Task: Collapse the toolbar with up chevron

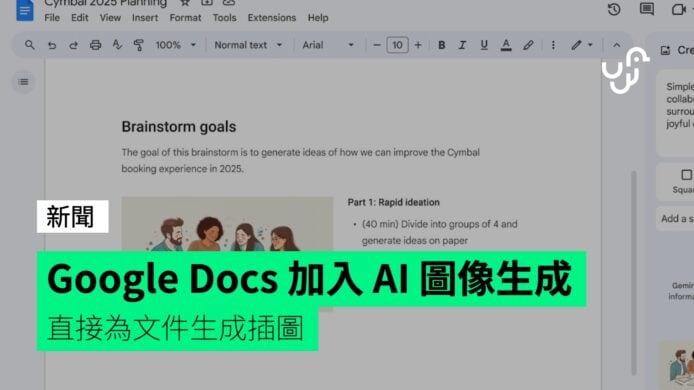Action: click(x=617, y=45)
